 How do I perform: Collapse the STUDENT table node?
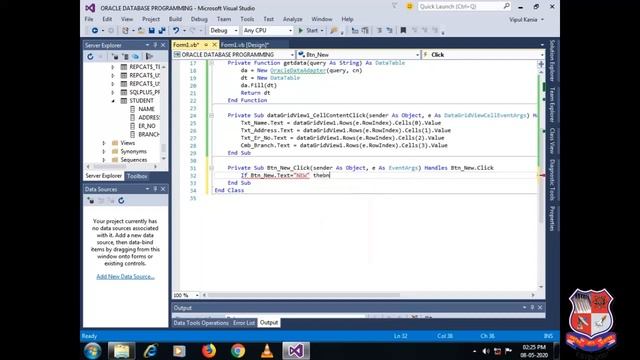pyautogui.click(x=113, y=101)
